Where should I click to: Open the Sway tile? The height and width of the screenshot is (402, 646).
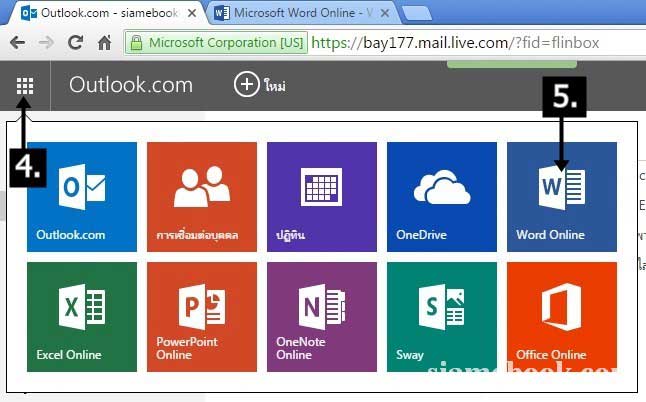point(442,317)
